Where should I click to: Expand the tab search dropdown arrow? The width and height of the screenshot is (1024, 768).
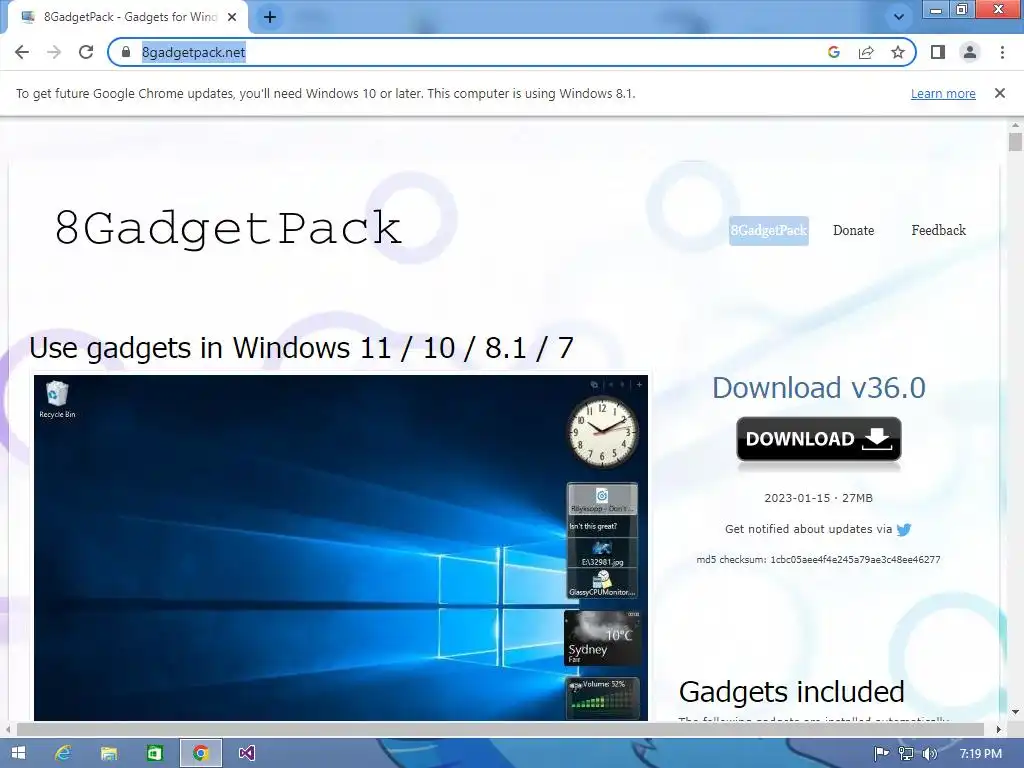point(899,17)
